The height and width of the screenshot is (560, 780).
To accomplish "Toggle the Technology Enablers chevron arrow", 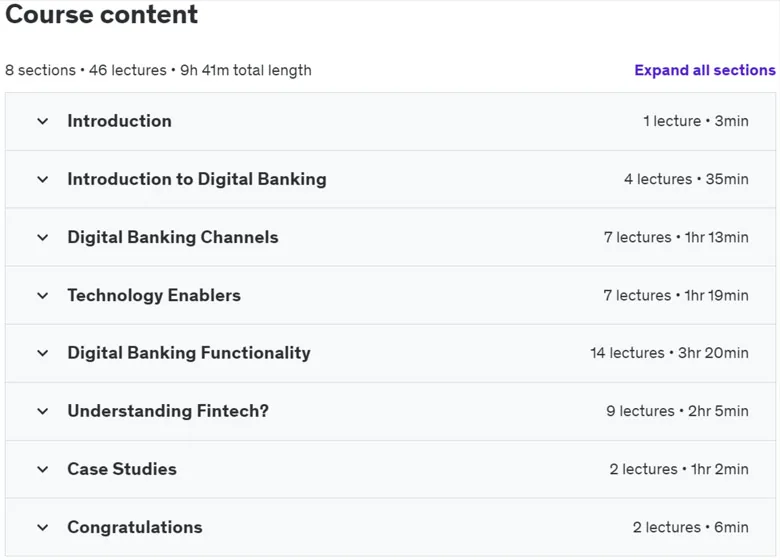I will click(x=43, y=296).
